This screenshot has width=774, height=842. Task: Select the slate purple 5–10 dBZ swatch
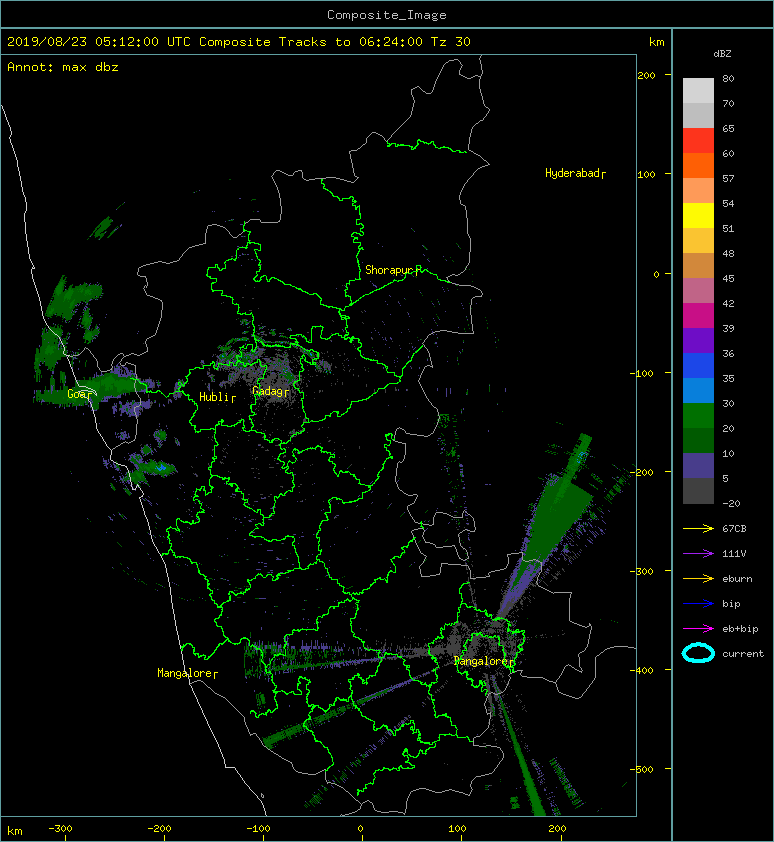(698, 466)
